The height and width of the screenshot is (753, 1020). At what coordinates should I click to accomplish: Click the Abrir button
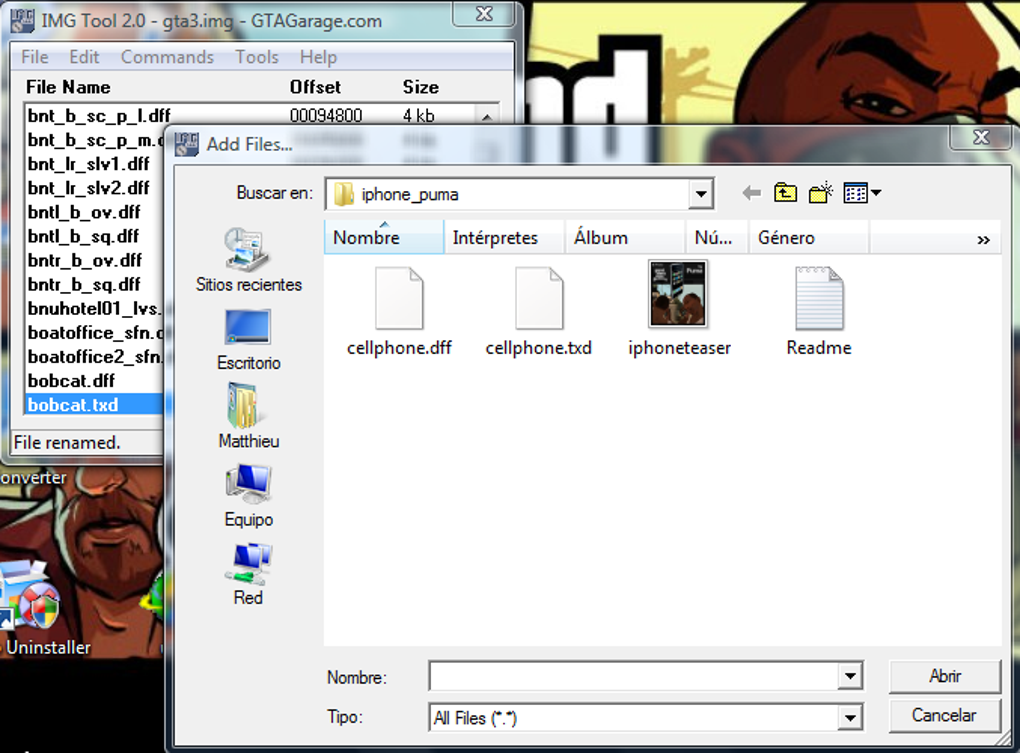pos(945,676)
